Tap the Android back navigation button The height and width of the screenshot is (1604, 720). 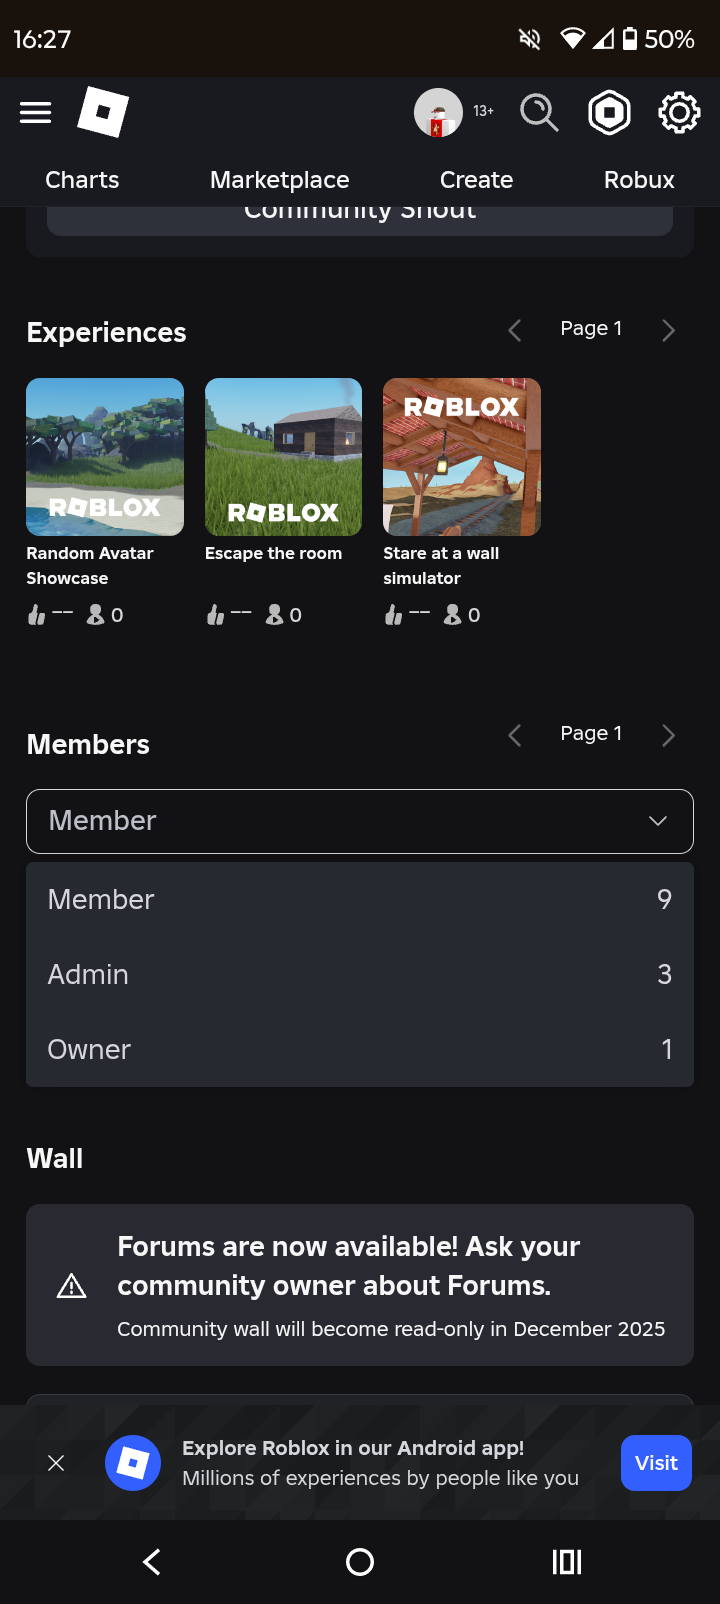pos(152,1562)
